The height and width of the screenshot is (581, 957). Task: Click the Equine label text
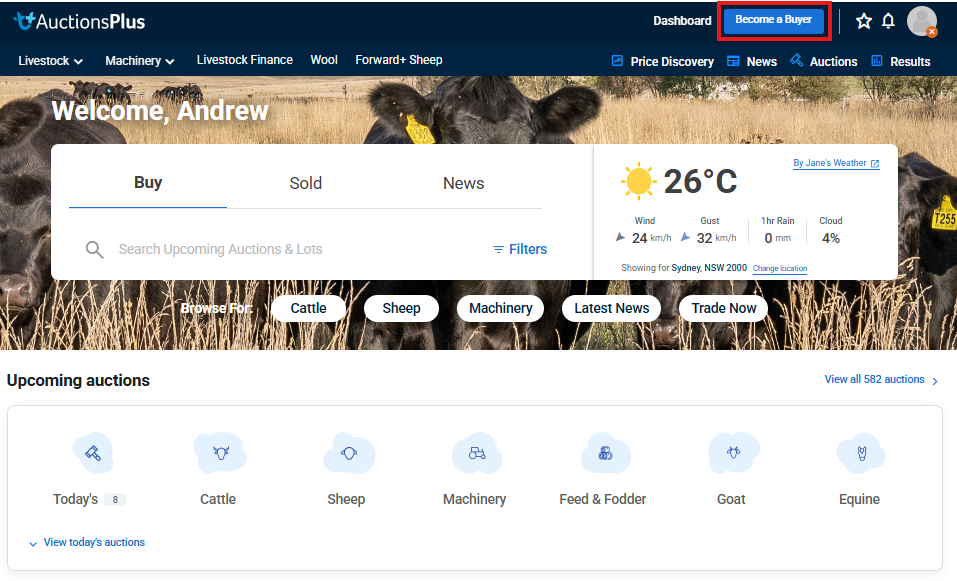pyautogui.click(x=859, y=499)
